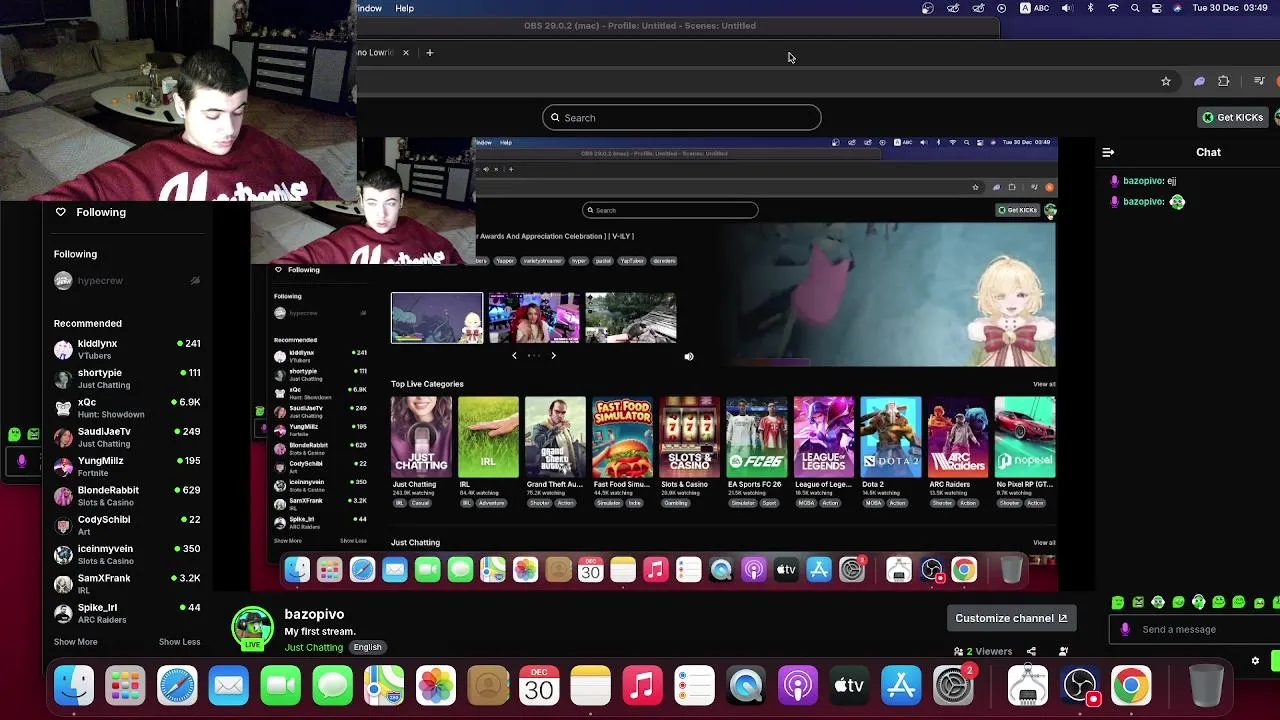
Task: Close the browser tab
Action: click(x=405, y=52)
